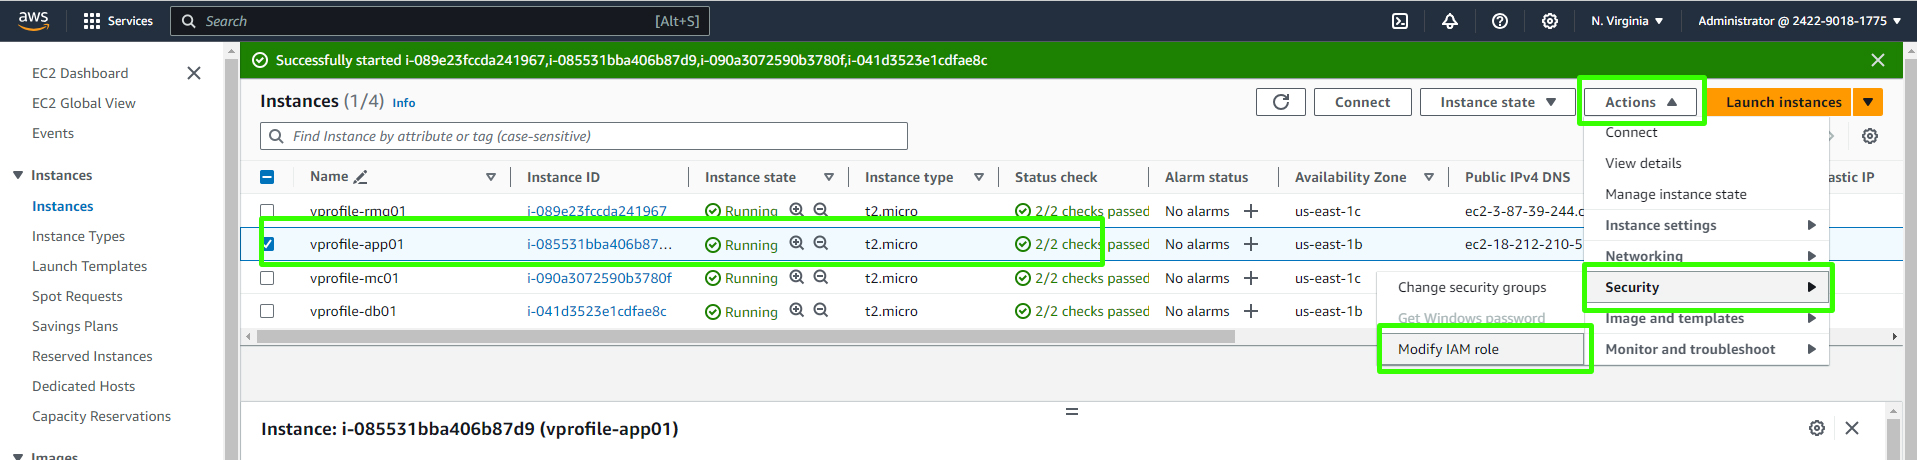Expand Image and templates submenu

(x=1706, y=318)
